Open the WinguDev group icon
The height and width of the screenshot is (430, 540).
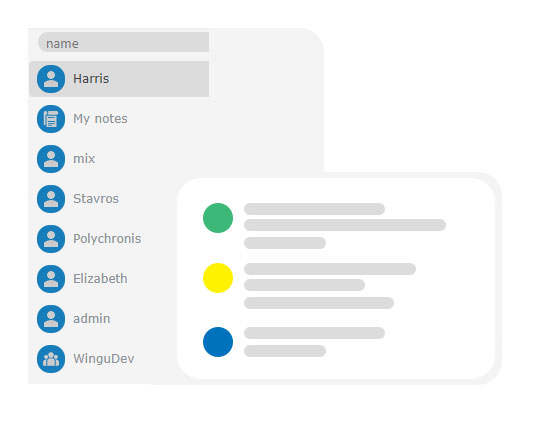(51, 359)
